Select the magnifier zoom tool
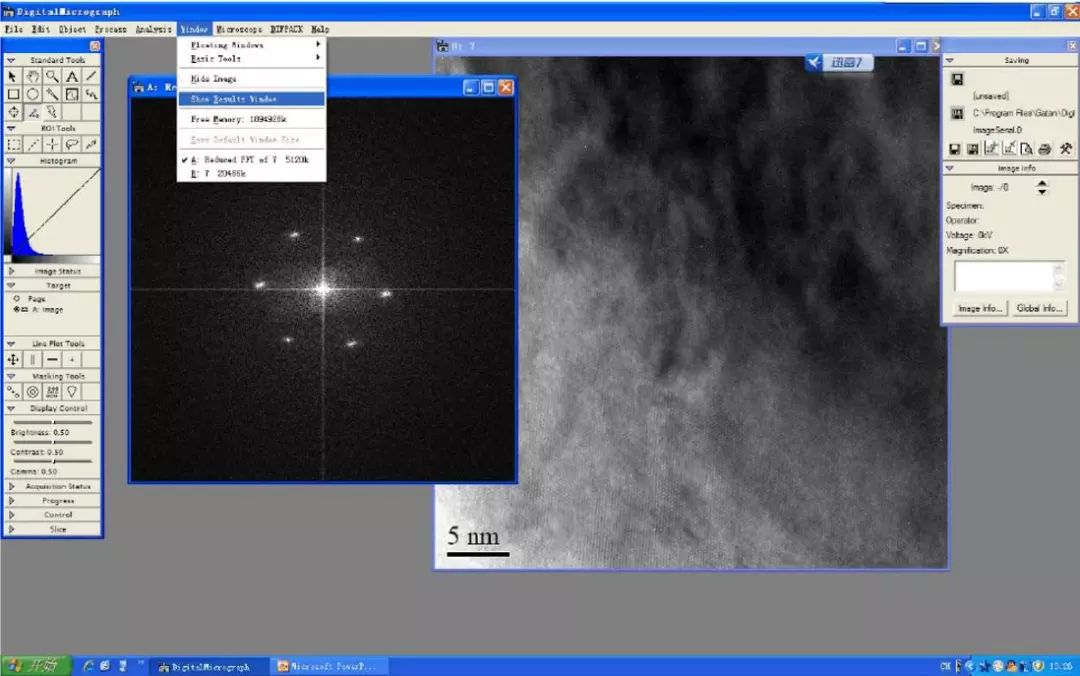 click(x=52, y=76)
